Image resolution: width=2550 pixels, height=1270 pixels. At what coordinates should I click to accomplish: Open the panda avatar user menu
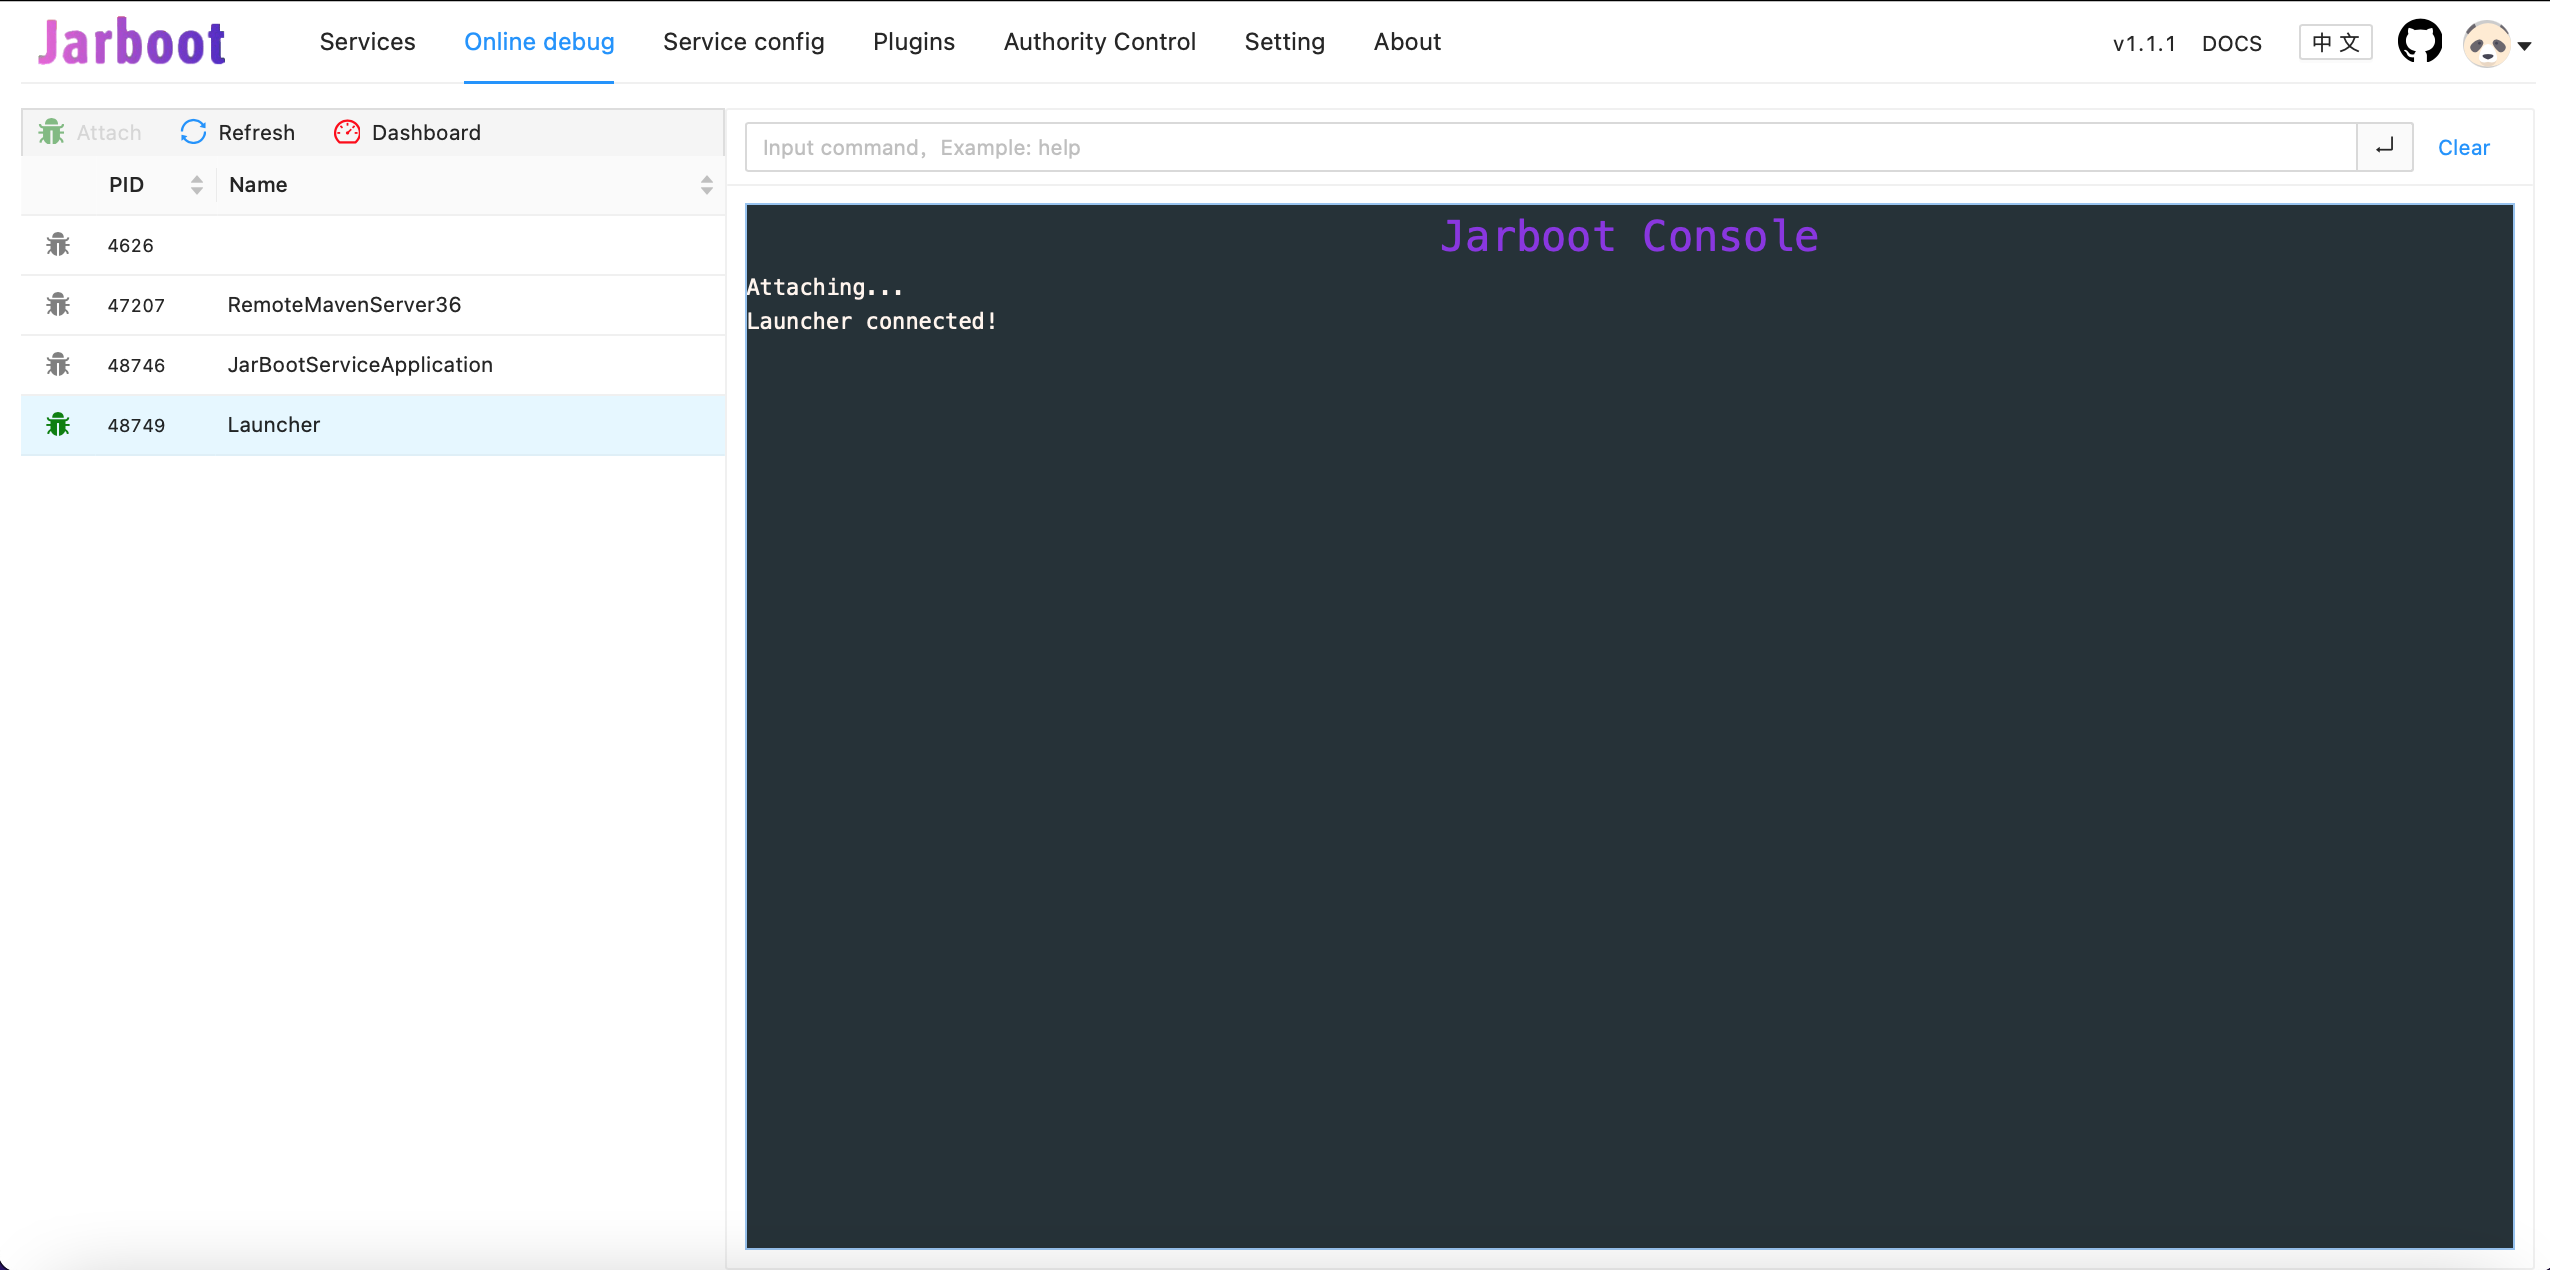point(2496,44)
